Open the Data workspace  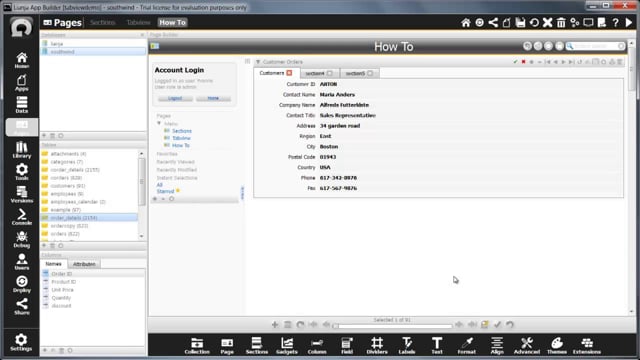point(22,105)
